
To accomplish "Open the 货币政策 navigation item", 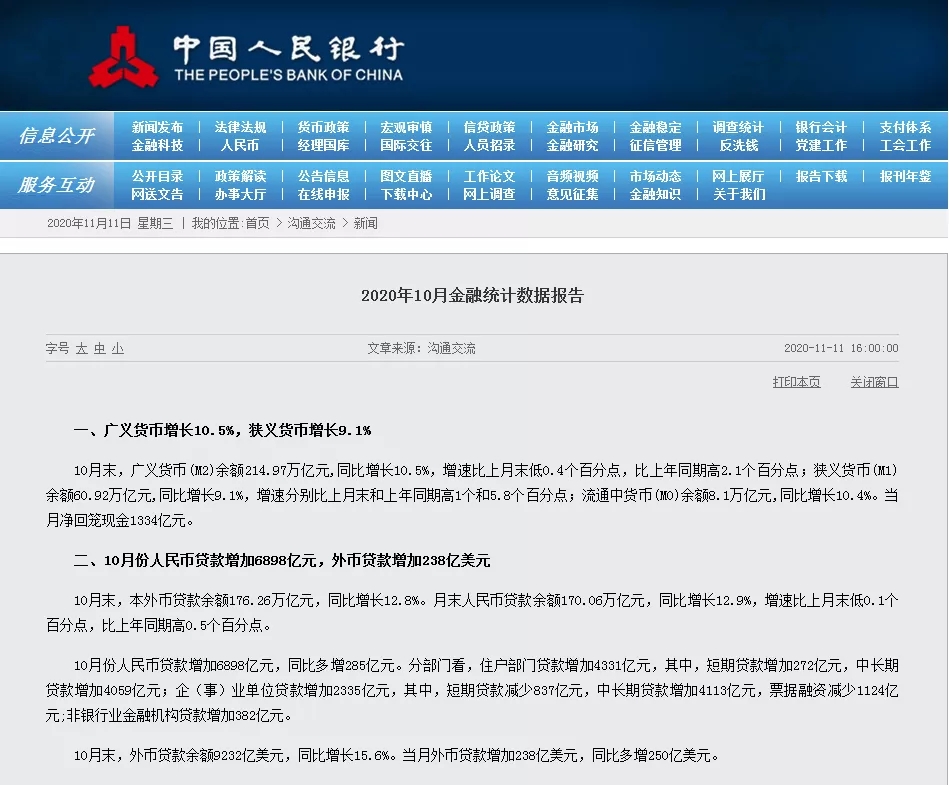I will point(323,127).
